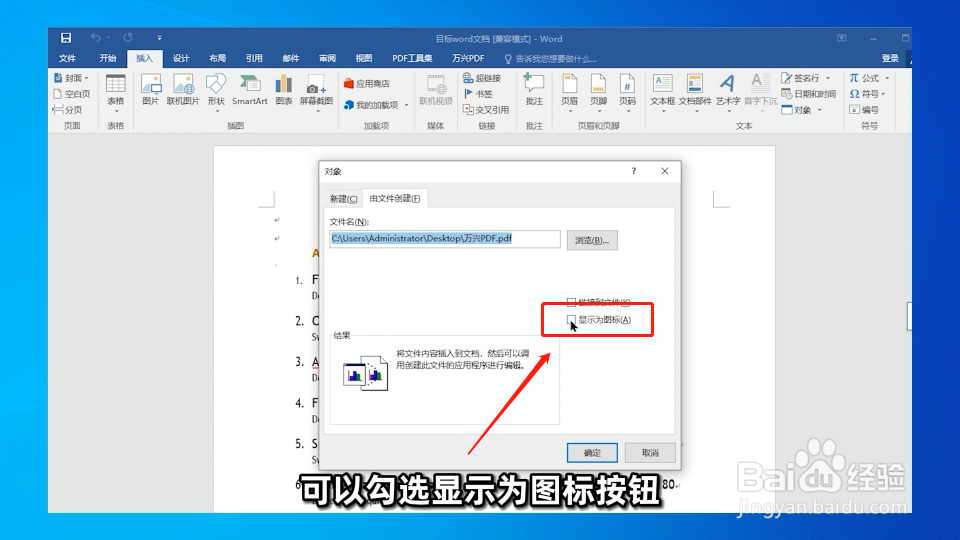The width and height of the screenshot is (960, 540).
Task: Redo the last action
Action: pyautogui.click(x=127, y=38)
